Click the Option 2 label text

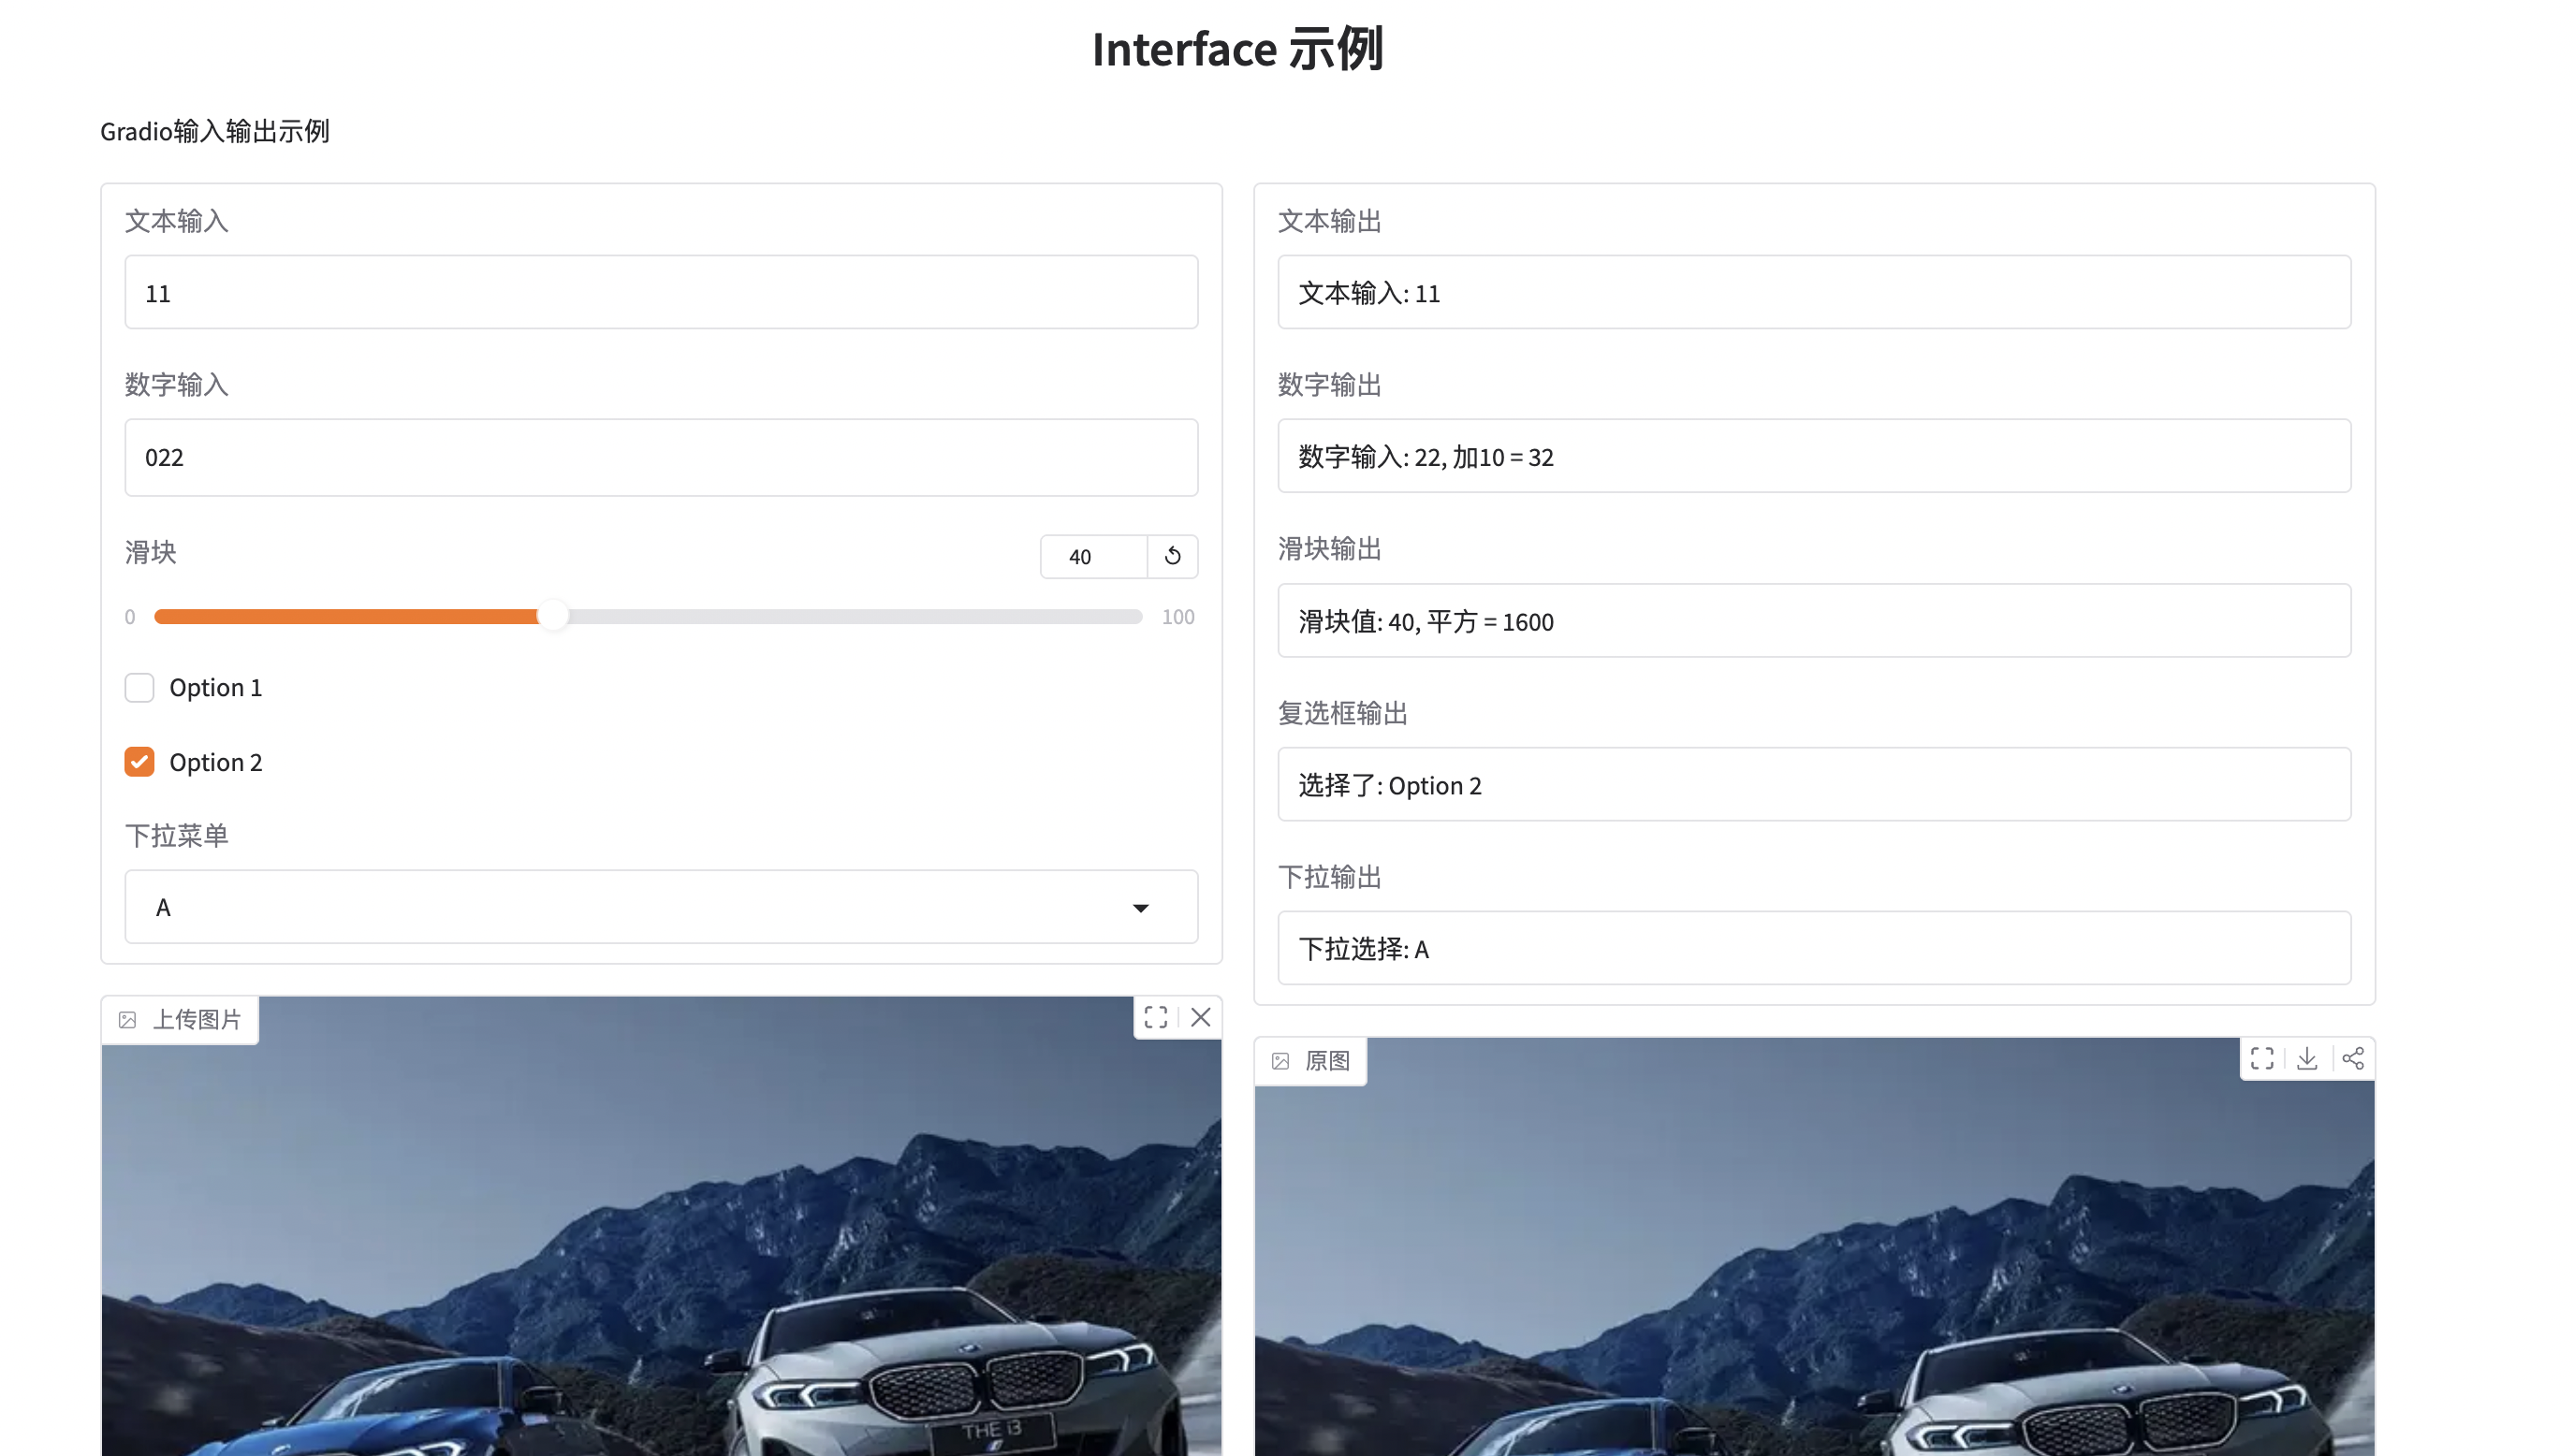pyautogui.click(x=215, y=762)
